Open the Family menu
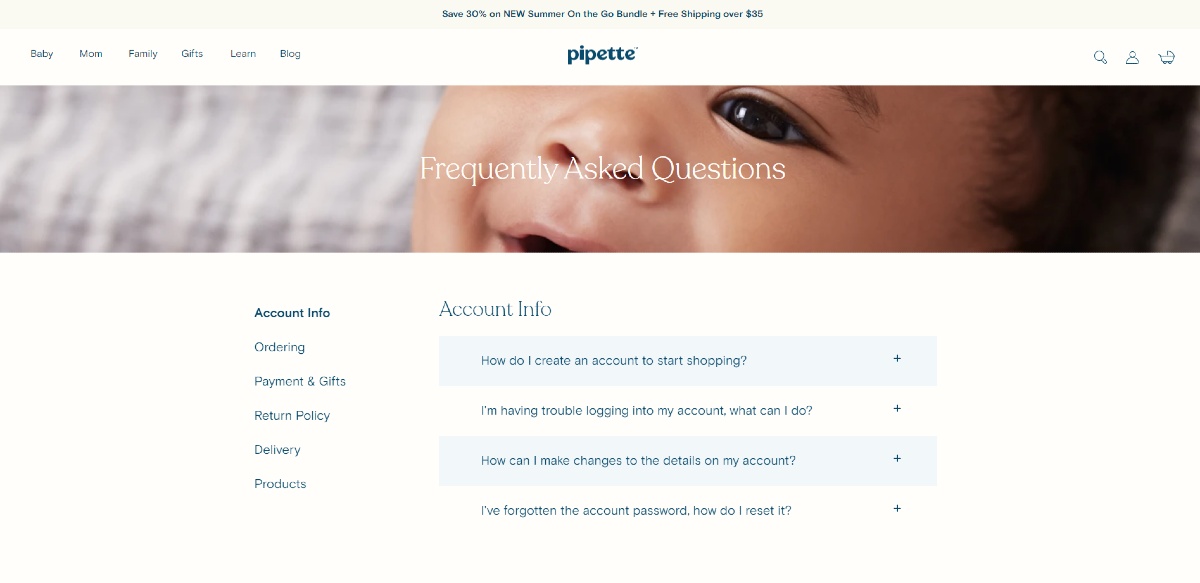 [143, 54]
